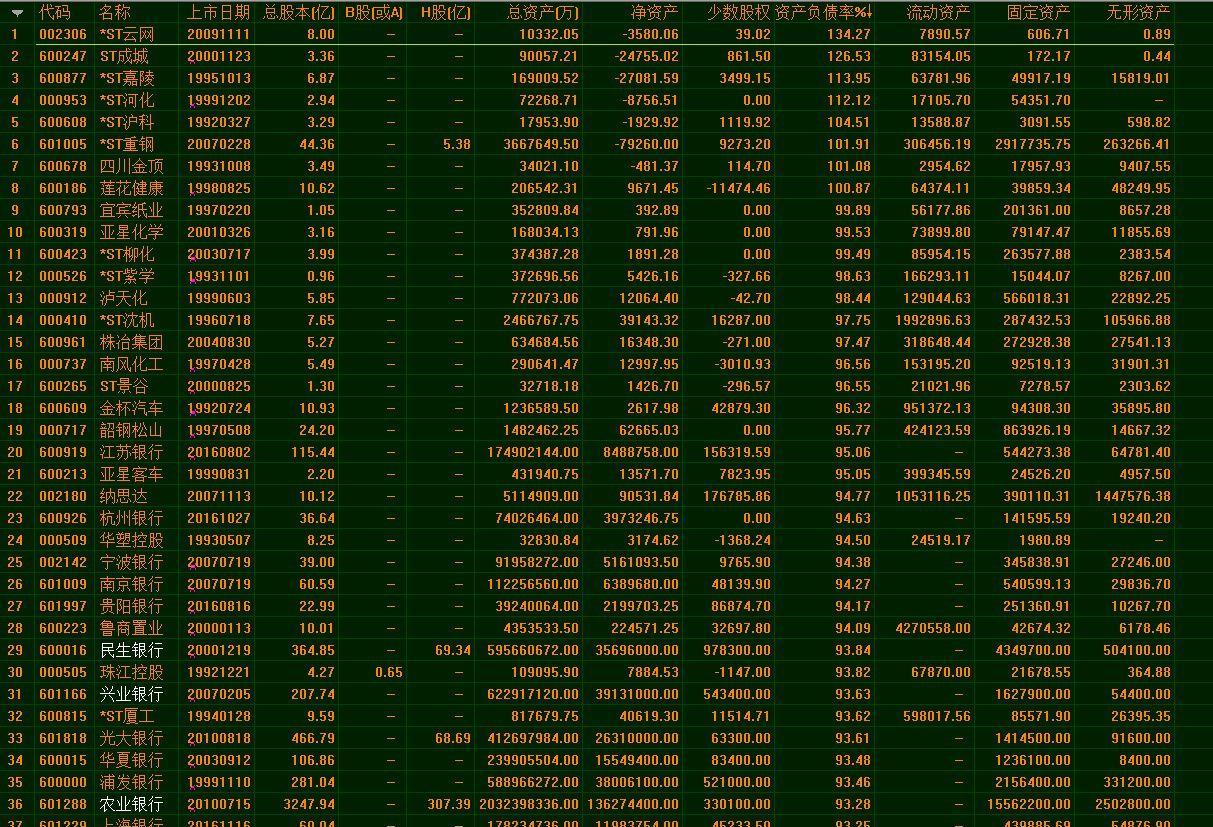Sort by 代码 column header
Screen dimensions: 1213x827
(x=55, y=12)
